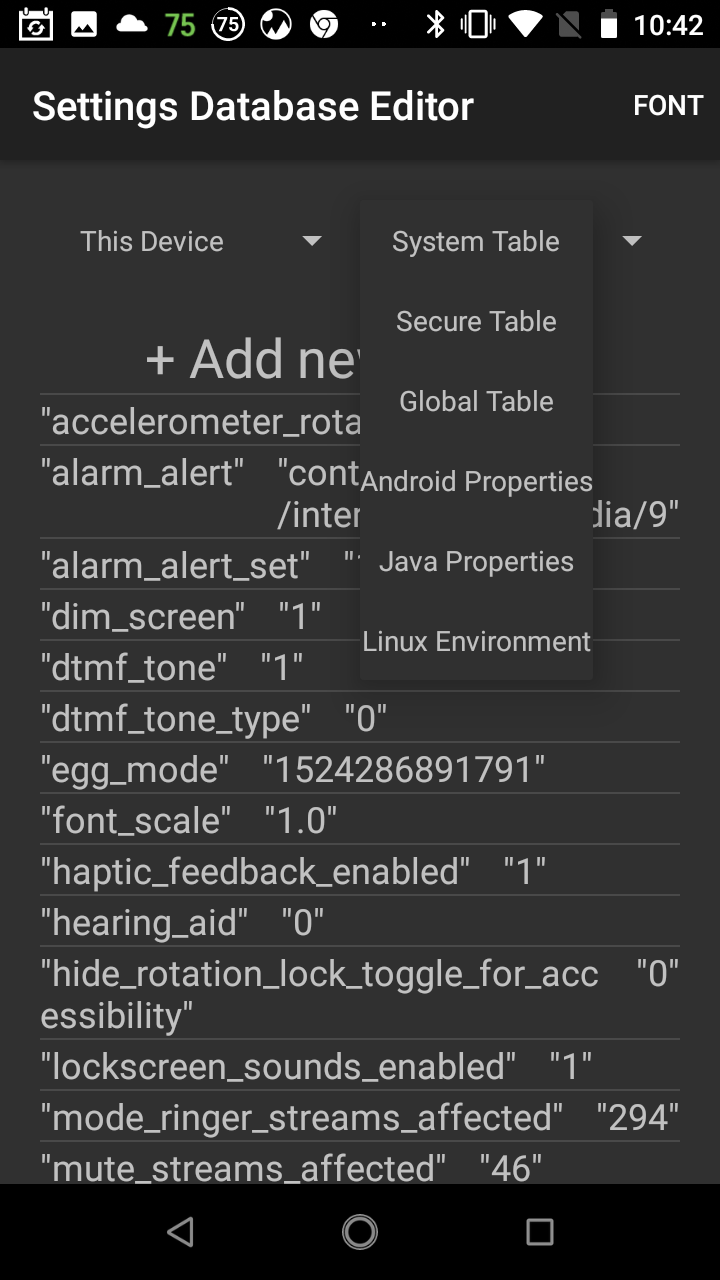
Task: Tap the table selector dropdown arrow
Action: pos(633,240)
